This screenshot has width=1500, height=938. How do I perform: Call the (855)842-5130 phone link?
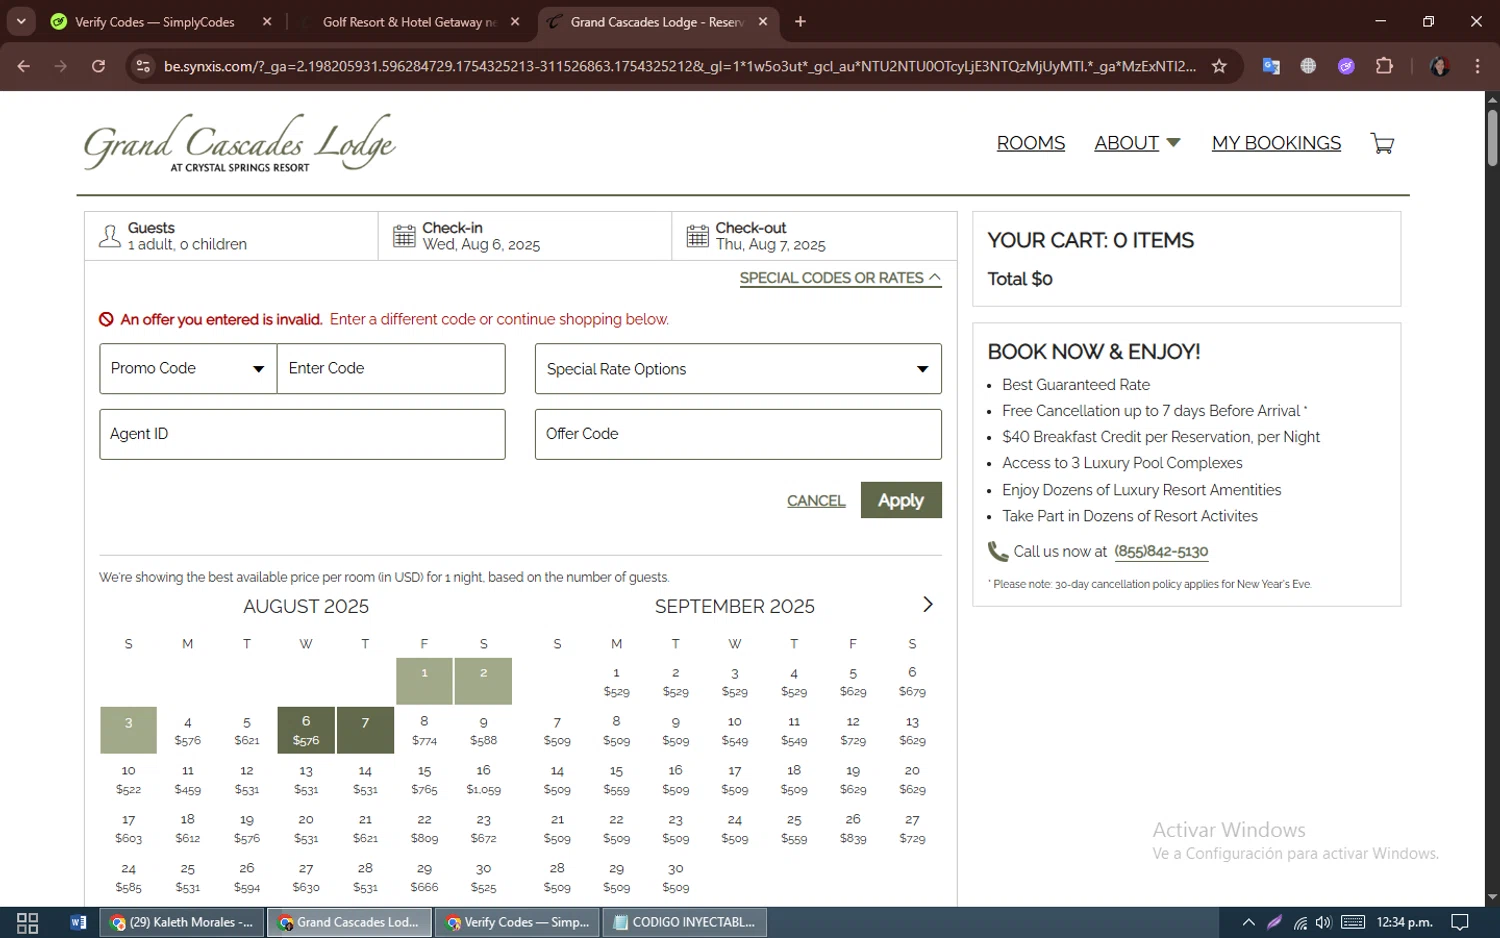coord(1161,551)
